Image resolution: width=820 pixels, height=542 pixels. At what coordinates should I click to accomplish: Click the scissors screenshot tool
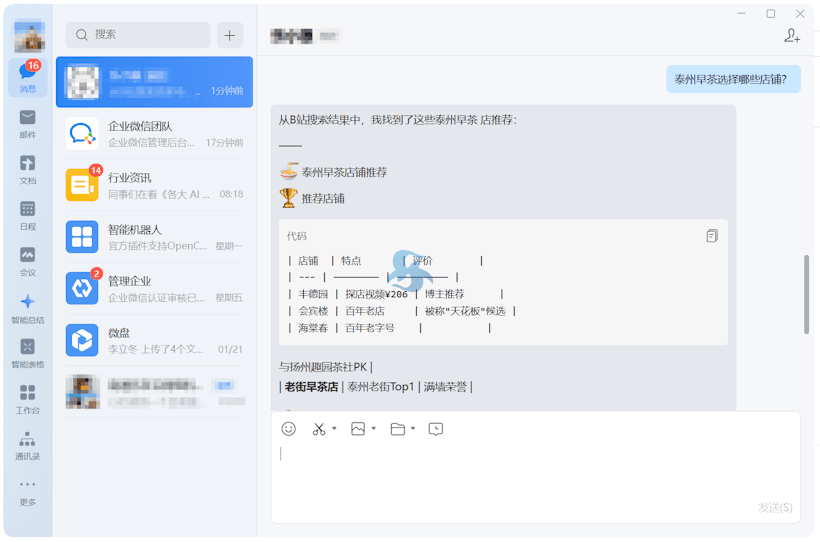point(318,429)
